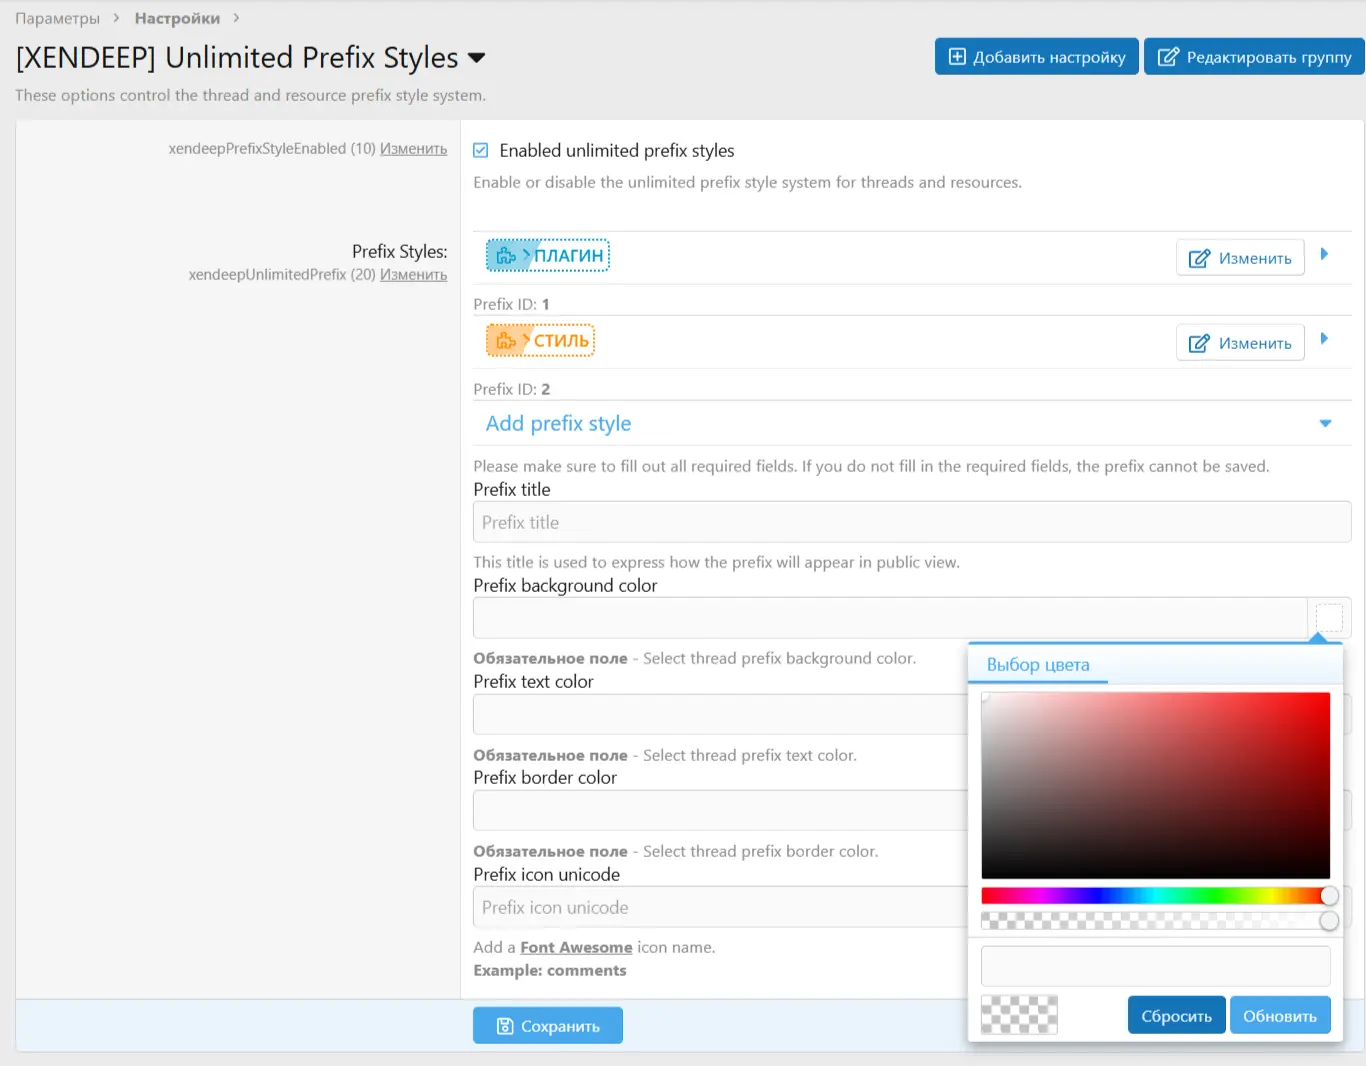
Task: Select the Выбор цвета tab
Action: 1038,665
